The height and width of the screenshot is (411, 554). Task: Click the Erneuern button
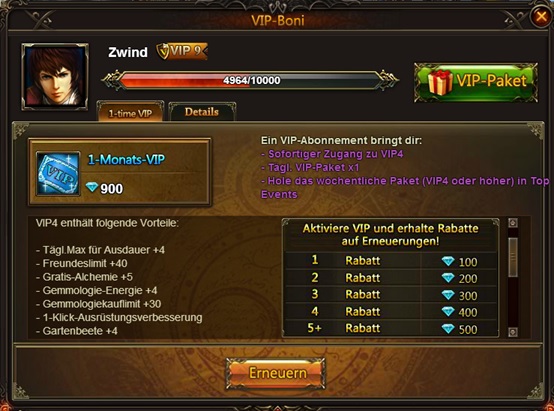point(276,373)
